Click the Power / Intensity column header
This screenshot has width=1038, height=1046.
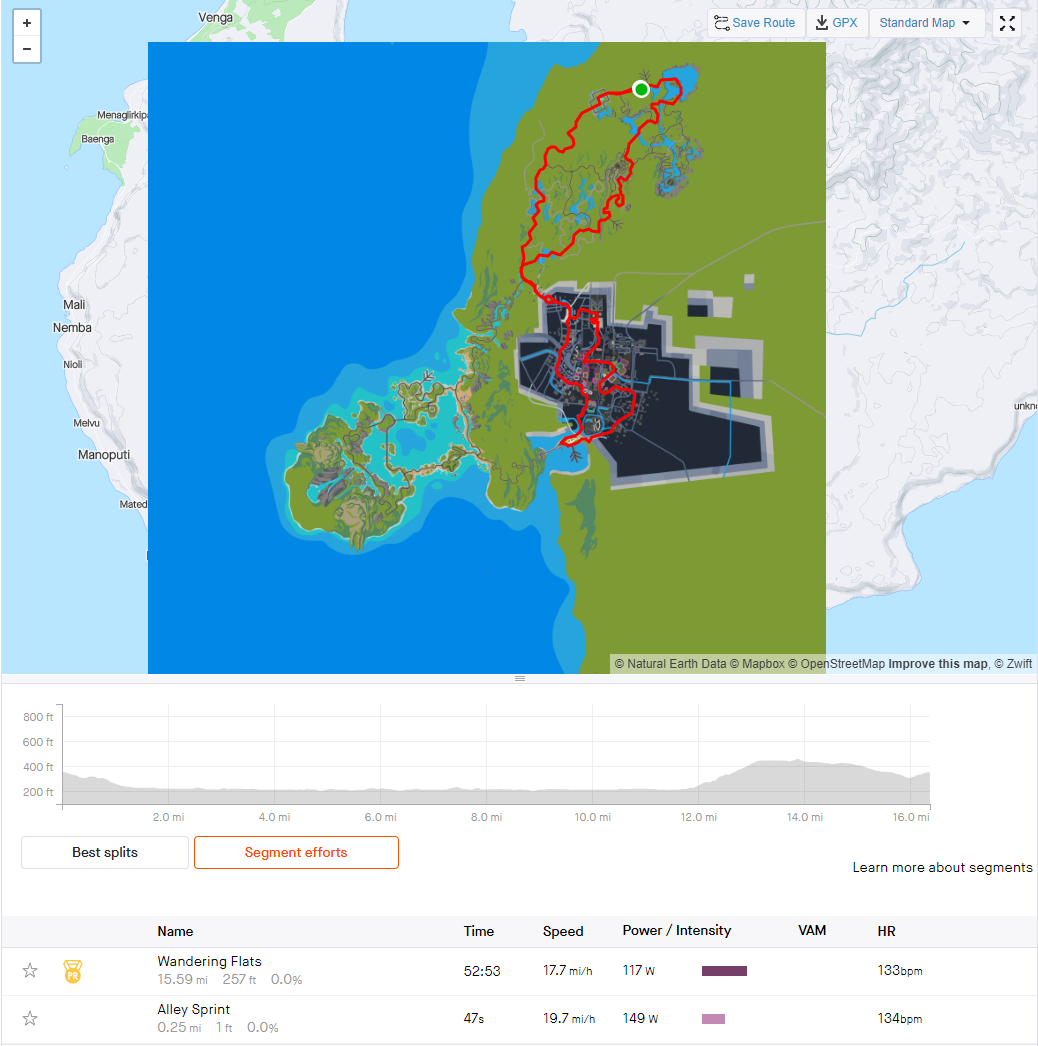[x=676, y=931]
